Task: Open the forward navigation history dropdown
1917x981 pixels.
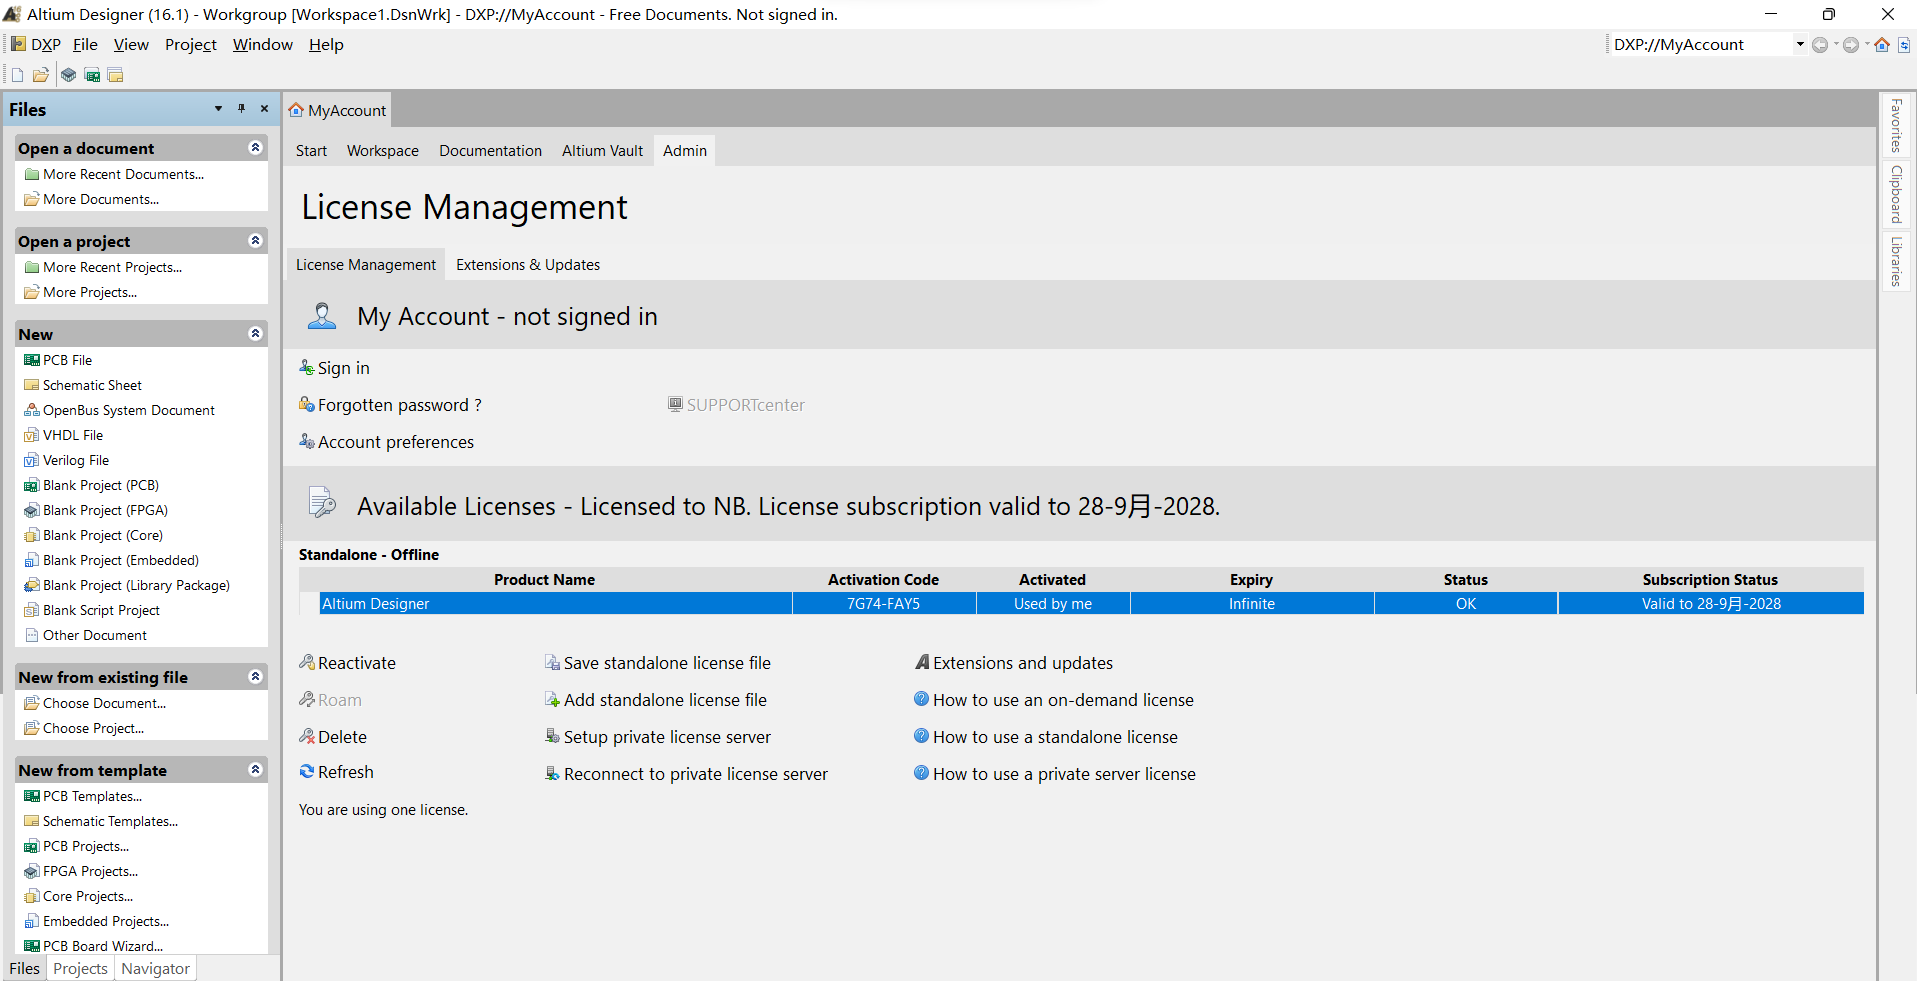Action: (1866, 44)
